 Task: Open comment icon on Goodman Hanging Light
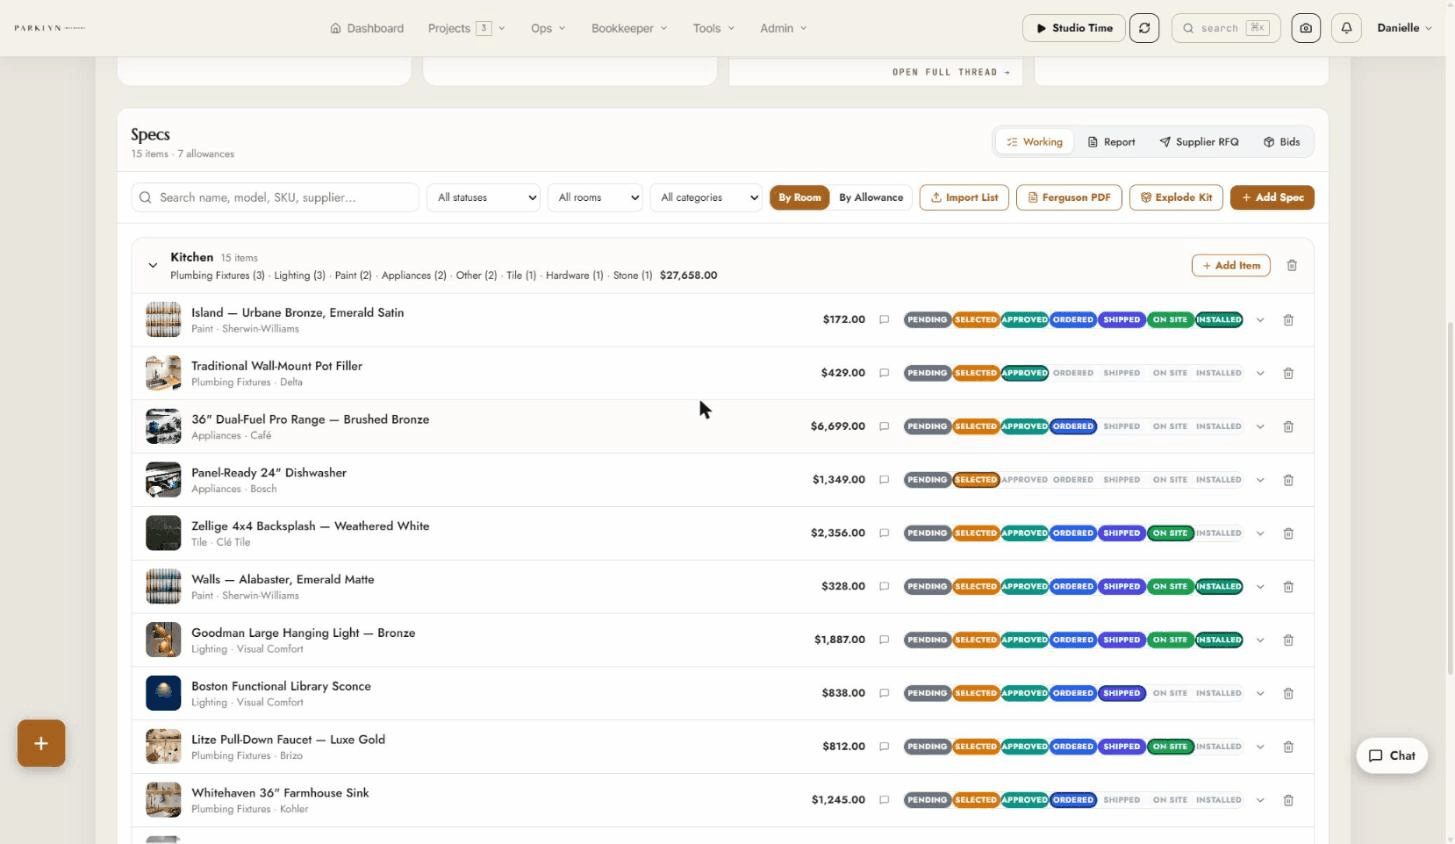[884, 640]
